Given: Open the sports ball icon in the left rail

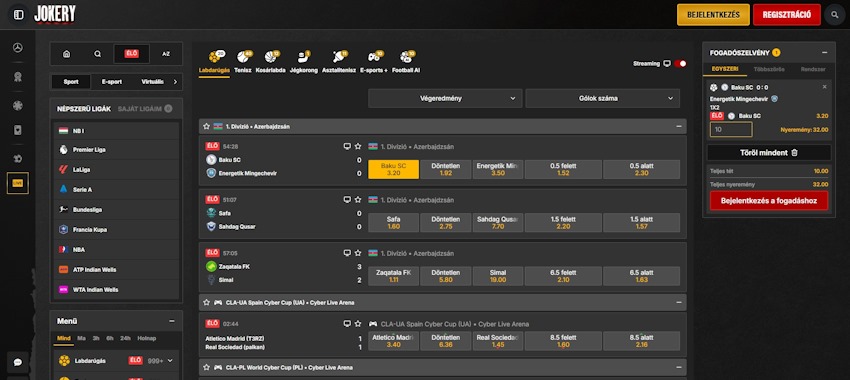Looking at the screenshot, I should [17, 48].
